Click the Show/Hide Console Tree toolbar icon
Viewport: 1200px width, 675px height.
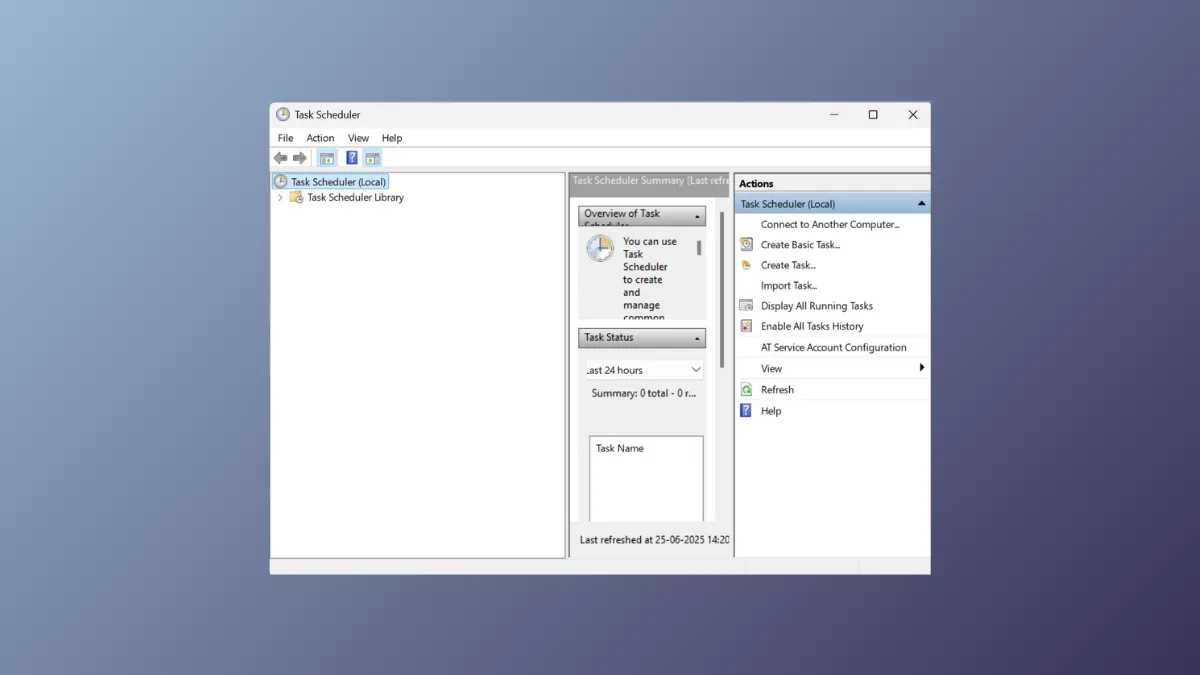tap(326, 157)
